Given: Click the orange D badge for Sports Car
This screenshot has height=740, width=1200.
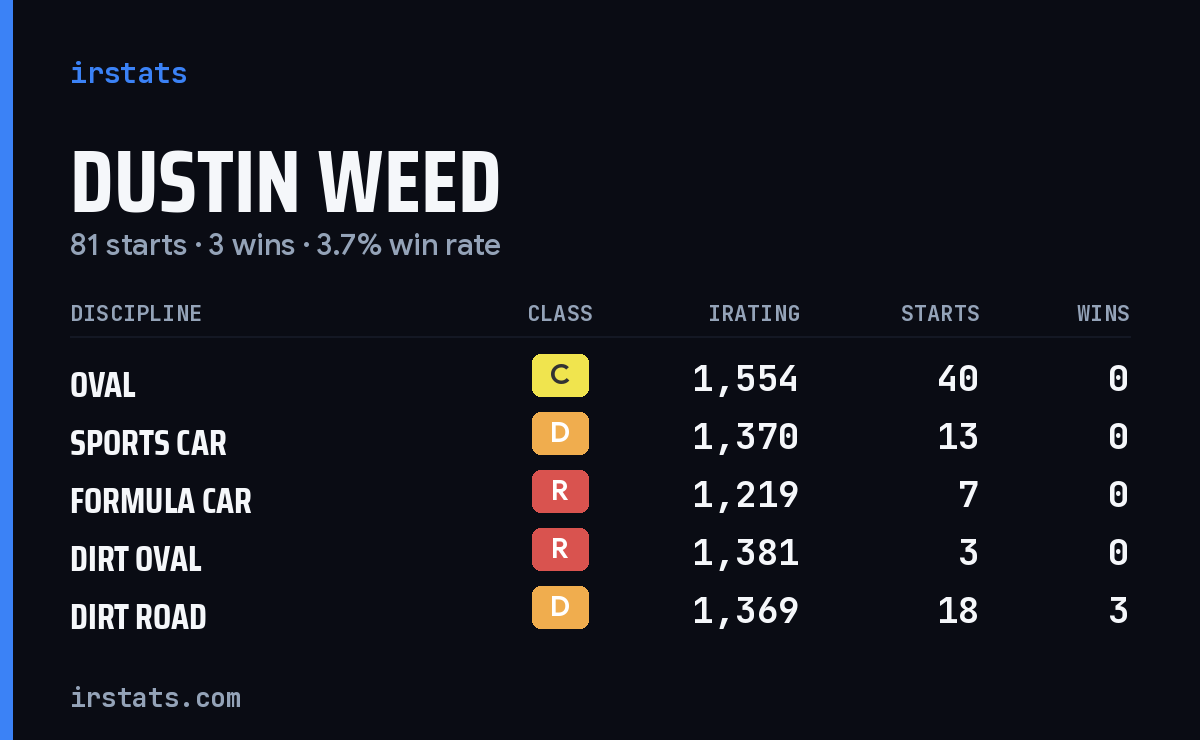Looking at the screenshot, I should pyautogui.click(x=560, y=434).
